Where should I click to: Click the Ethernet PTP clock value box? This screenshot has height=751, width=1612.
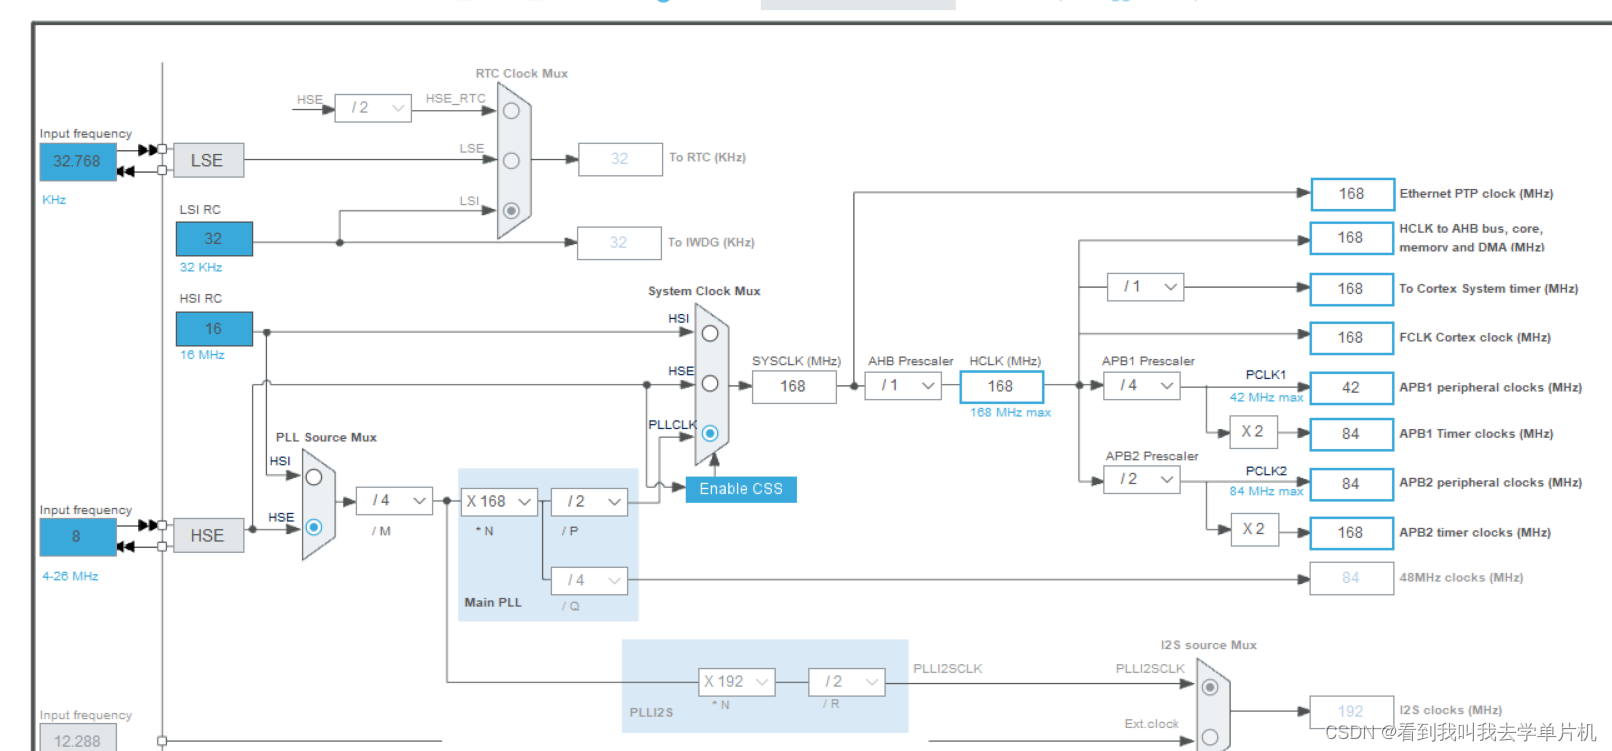1352,194
